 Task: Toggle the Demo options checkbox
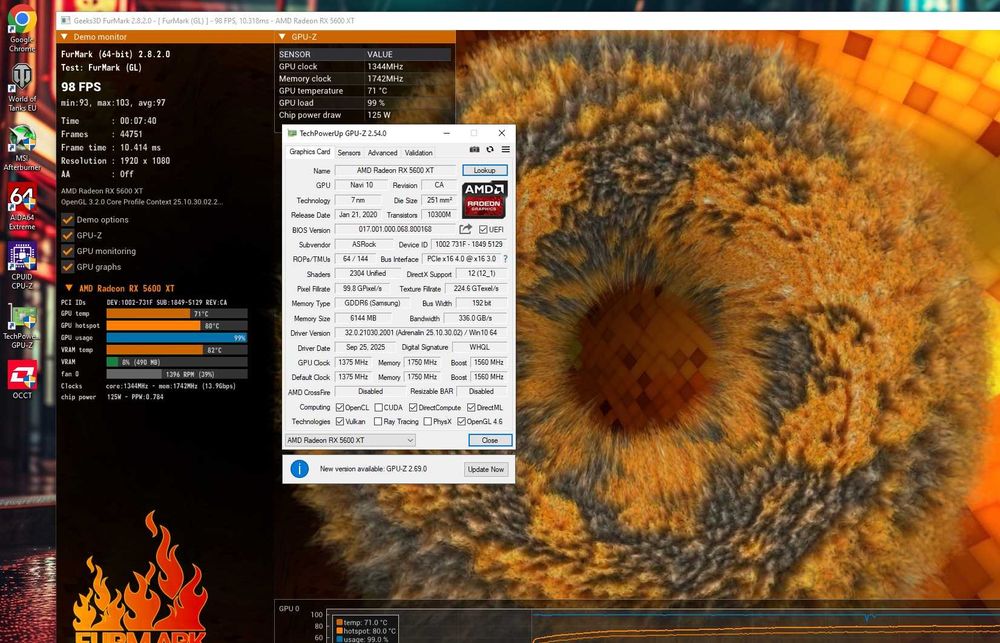(67, 219)
